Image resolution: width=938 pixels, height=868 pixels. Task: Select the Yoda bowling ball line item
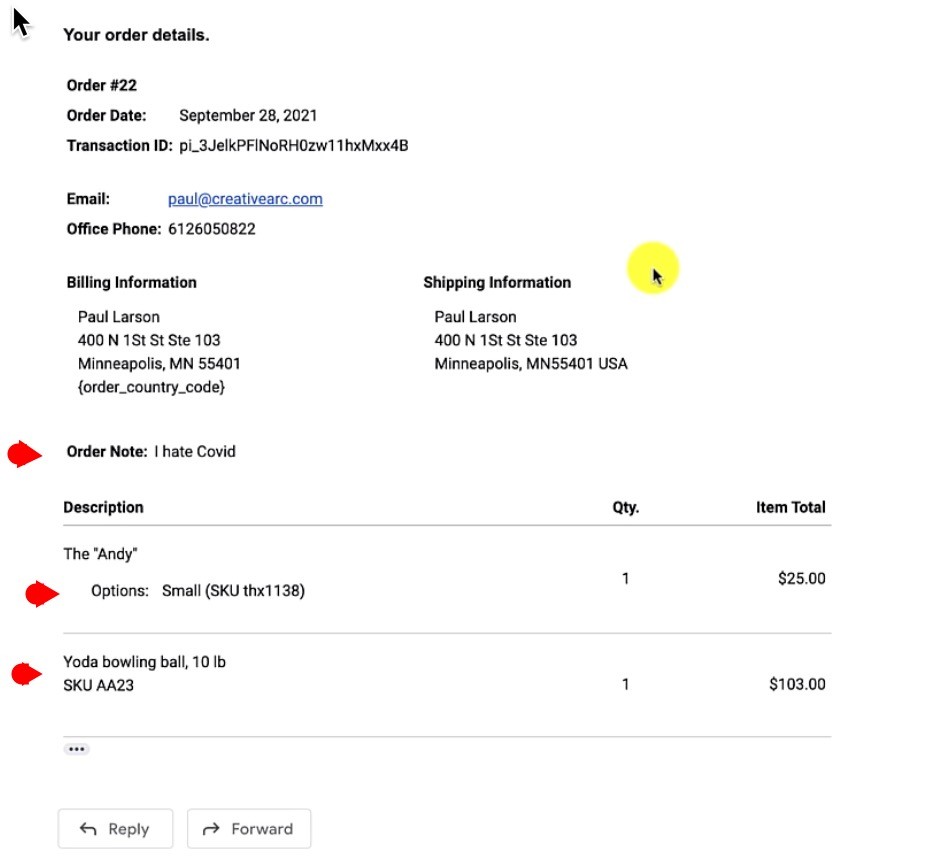[144, 661]
